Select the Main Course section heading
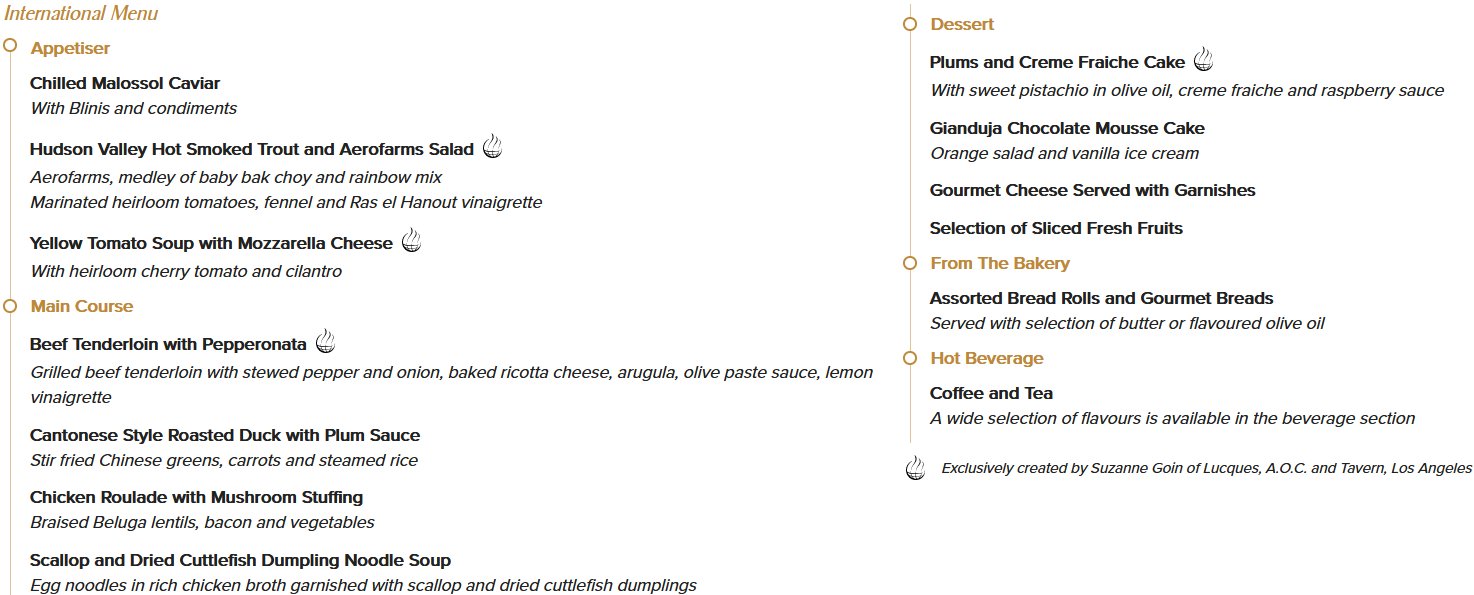 point(82,306)
